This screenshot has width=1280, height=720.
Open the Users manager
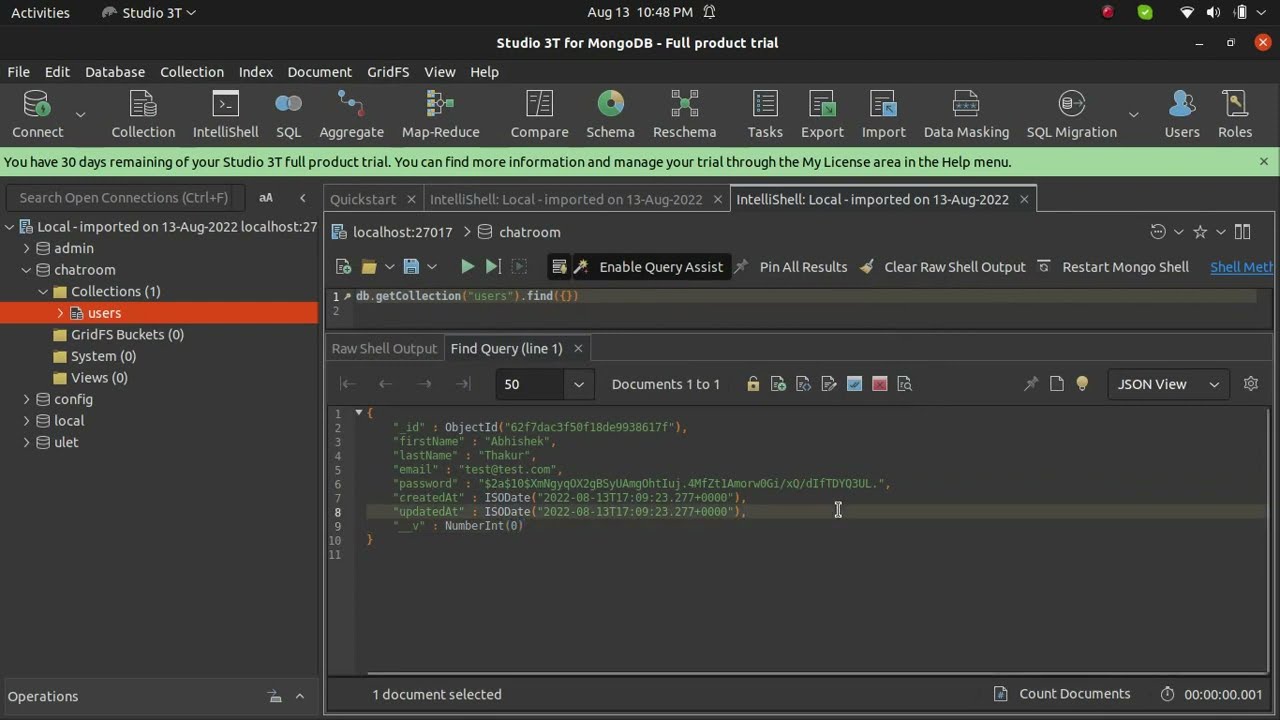click(1182, 114)
